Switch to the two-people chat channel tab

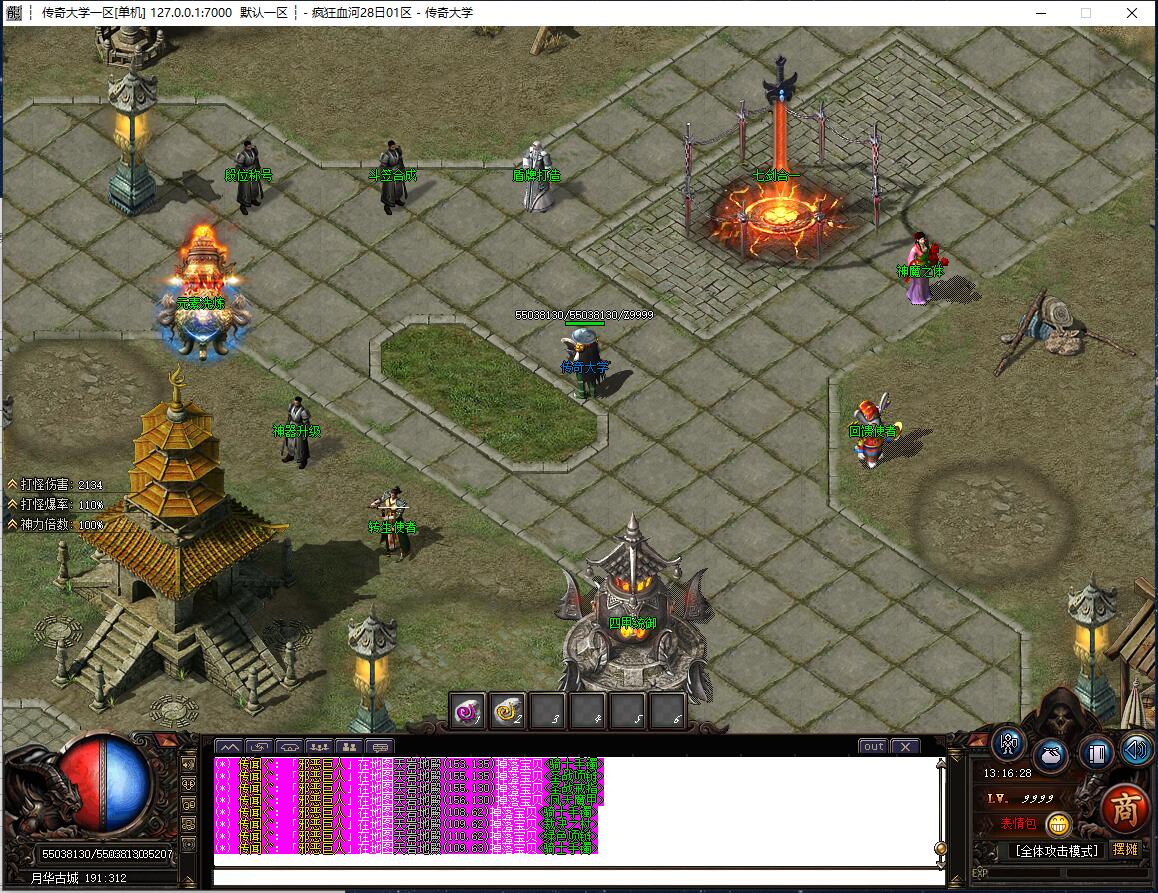tap(349, 747)
